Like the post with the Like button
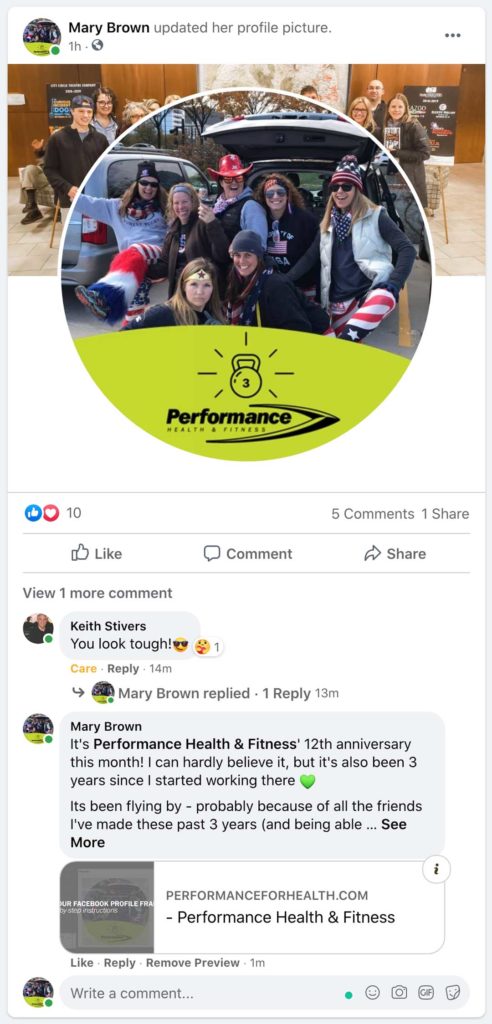 click(97, 554)
